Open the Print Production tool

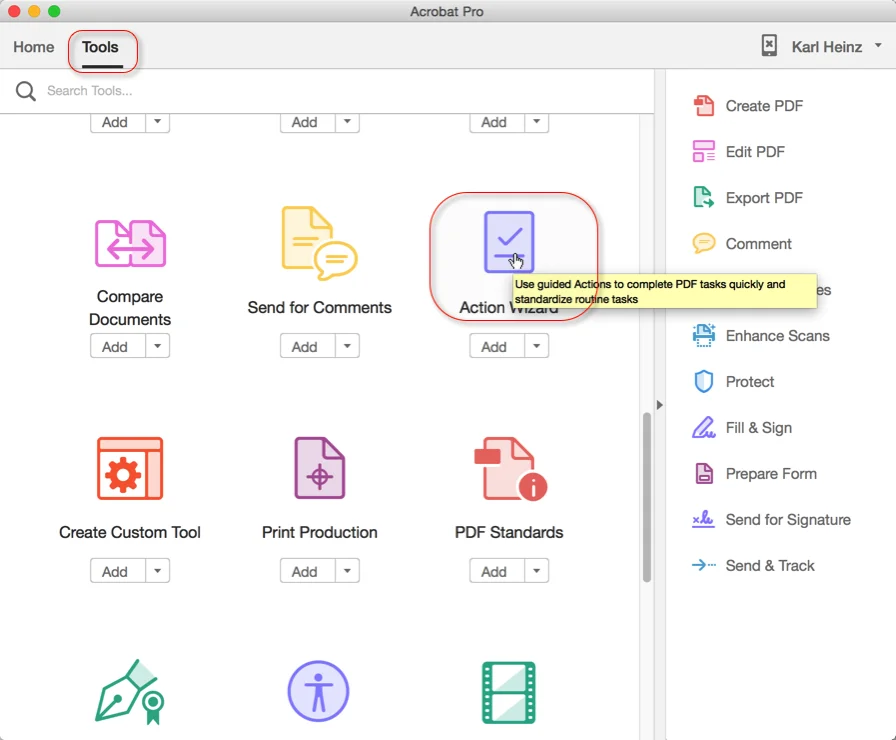318,467
